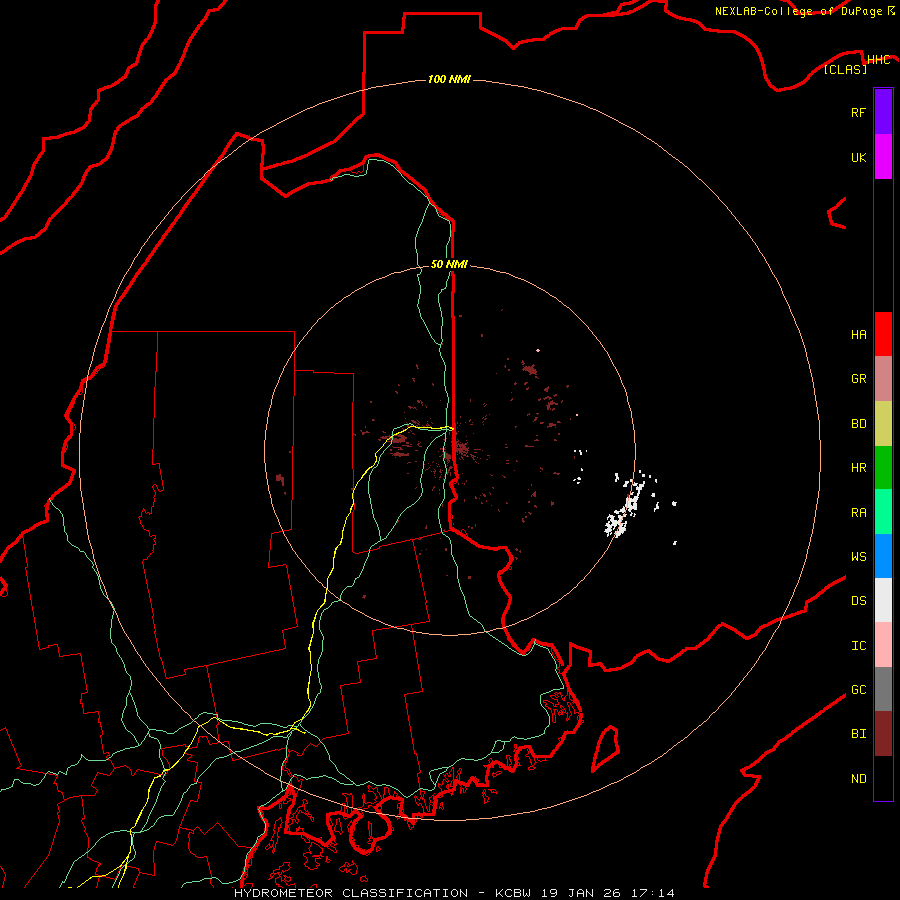Click the magenta UK color swatch
Screen dimensions: 900x900
[x=883, y=157]
